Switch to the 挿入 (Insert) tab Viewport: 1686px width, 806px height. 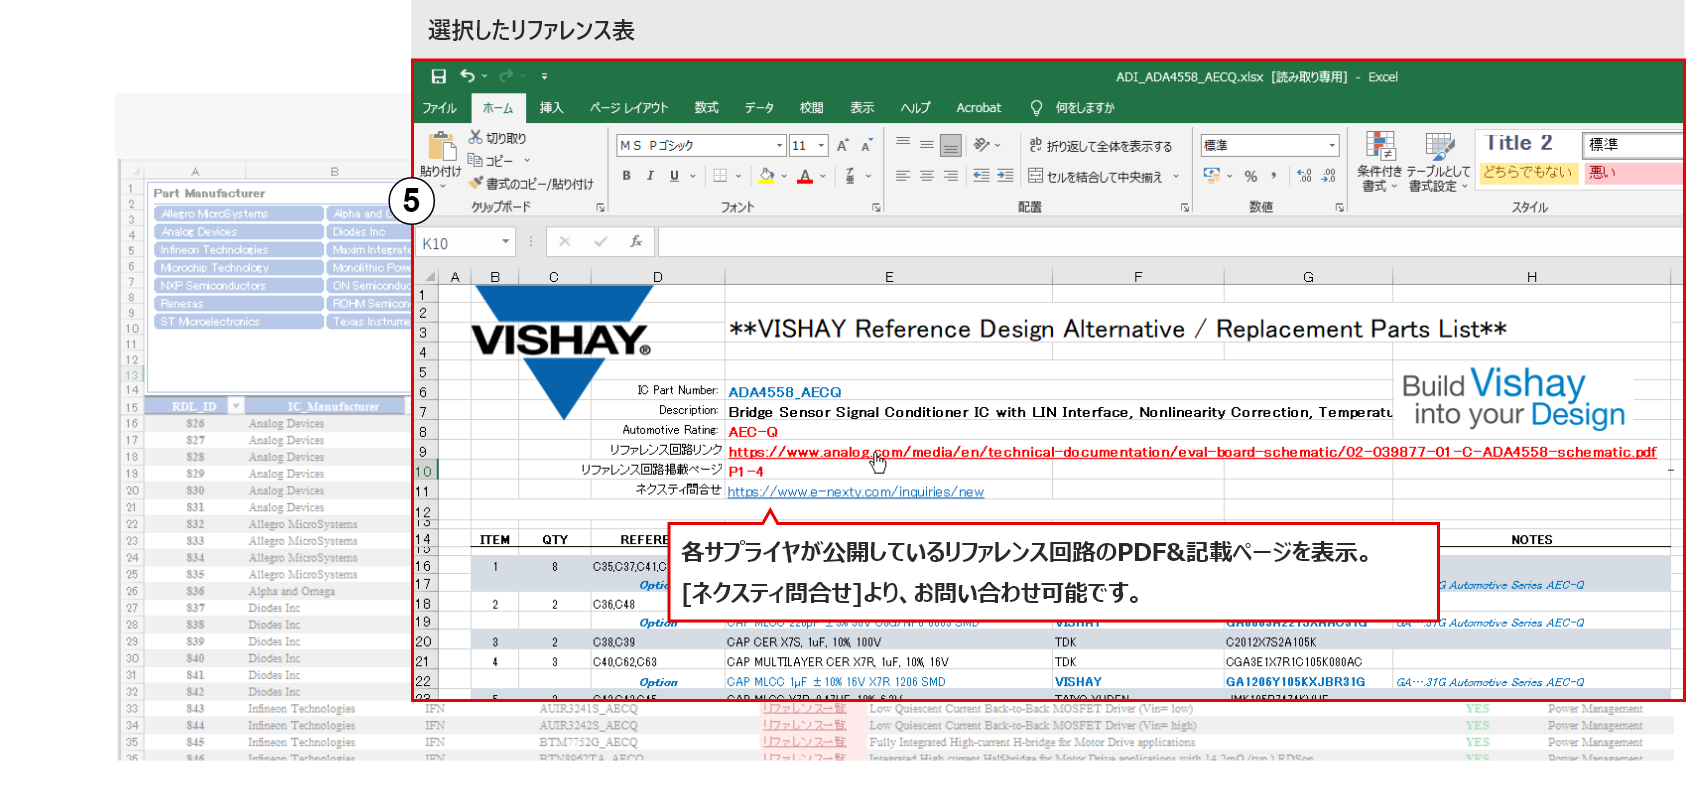point(552,108)
